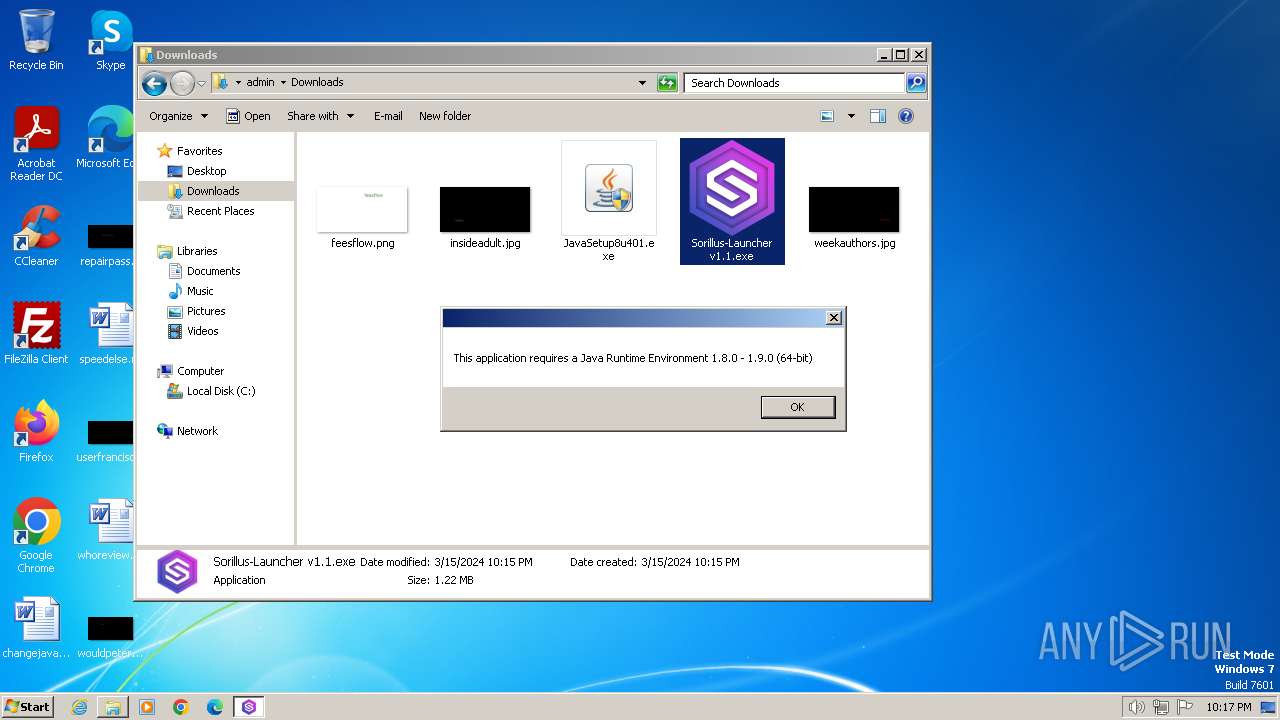Select Acrobat Reader DC desktop icon
Image resolution: width=1280 pixels, height=720 pixels.
(x=36, y=145)
